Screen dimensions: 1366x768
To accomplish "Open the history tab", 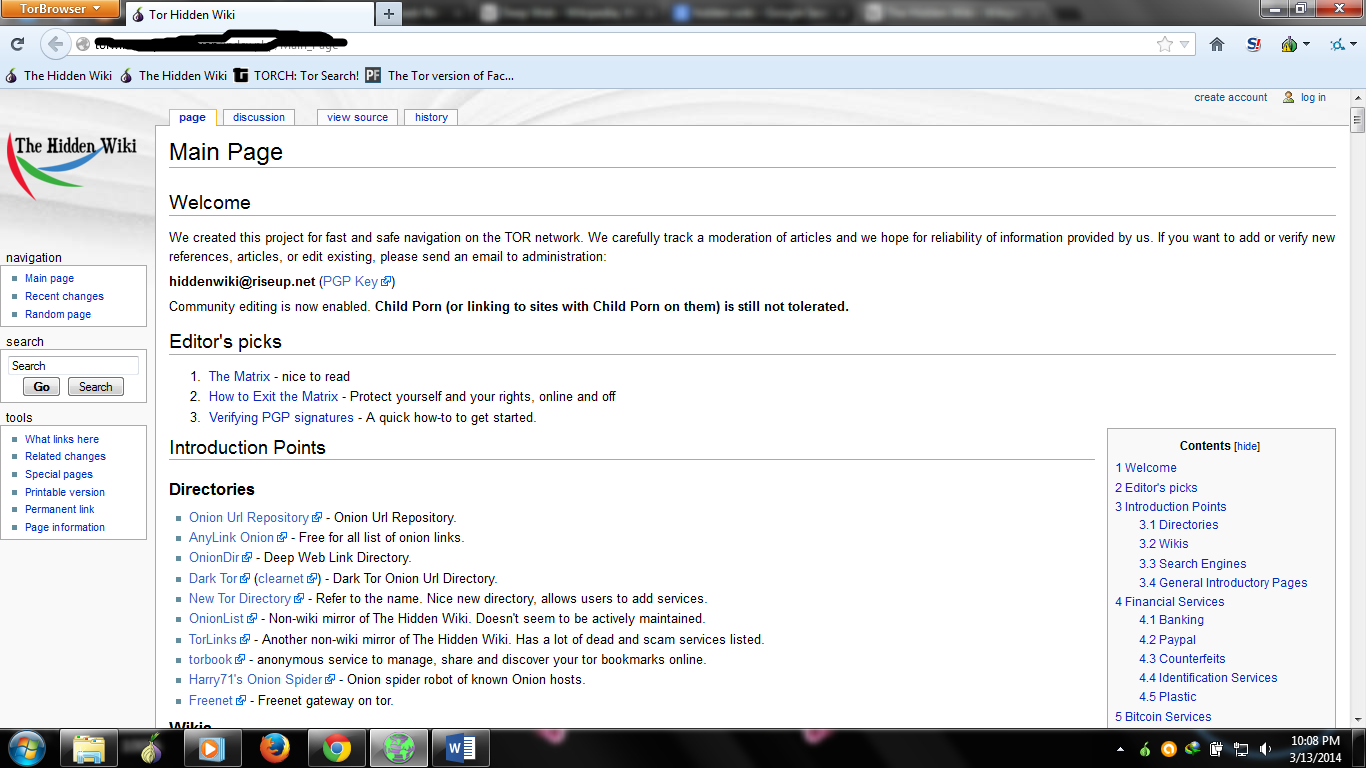I will [x=431, y=117].
